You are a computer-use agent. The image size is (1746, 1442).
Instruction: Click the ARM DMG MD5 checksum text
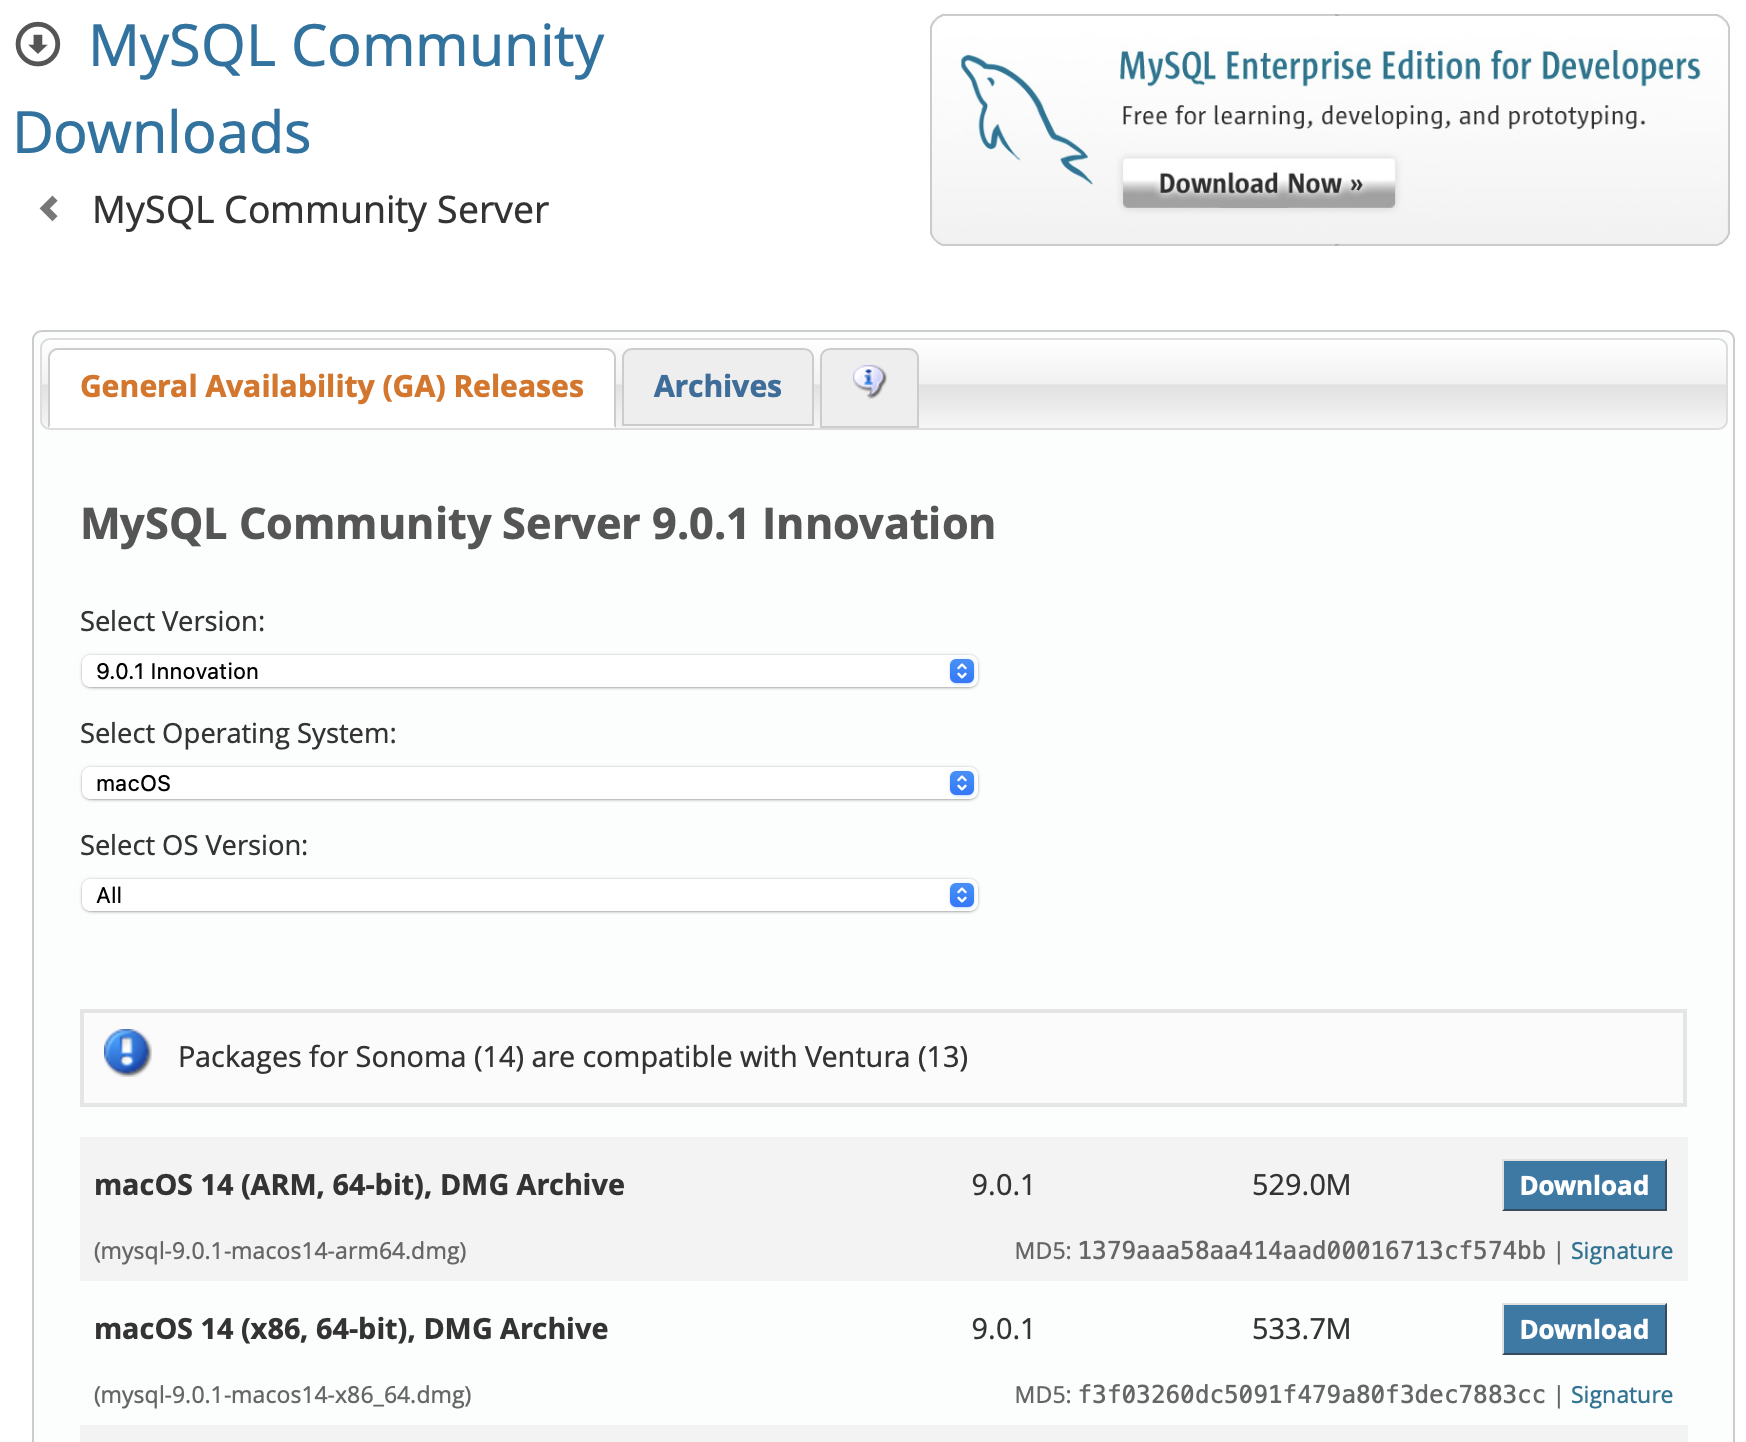tap(1310, 1251)
